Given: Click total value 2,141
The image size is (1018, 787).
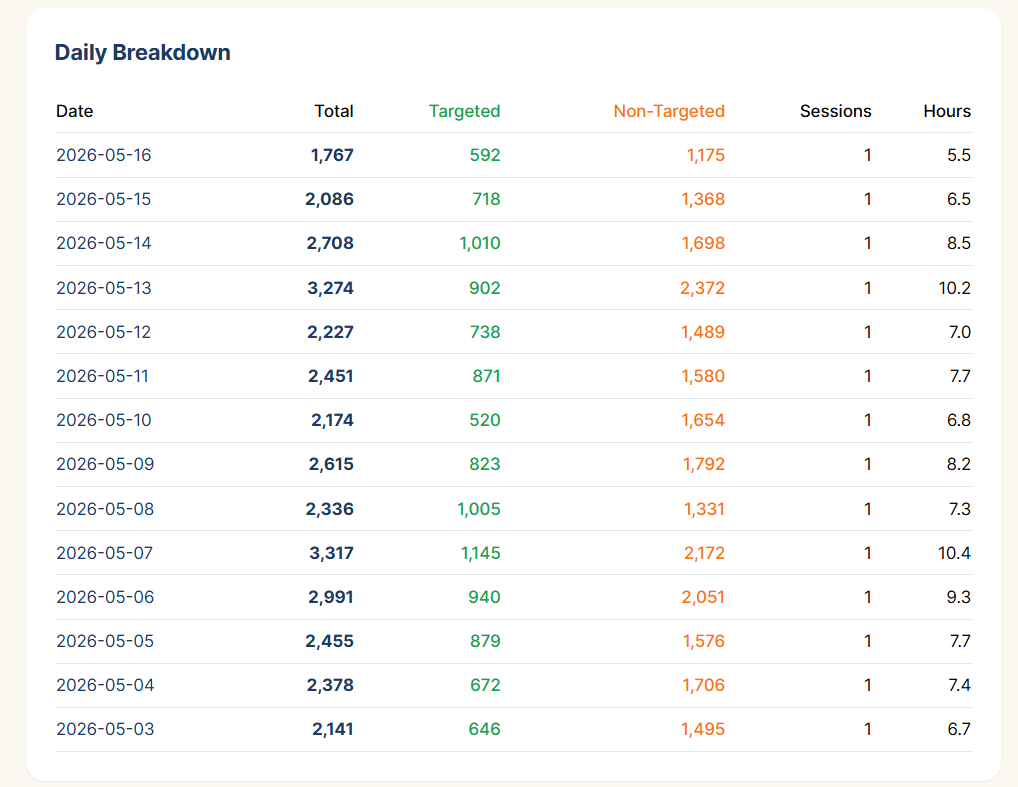Looking at the screenshot, I should 332,730.
